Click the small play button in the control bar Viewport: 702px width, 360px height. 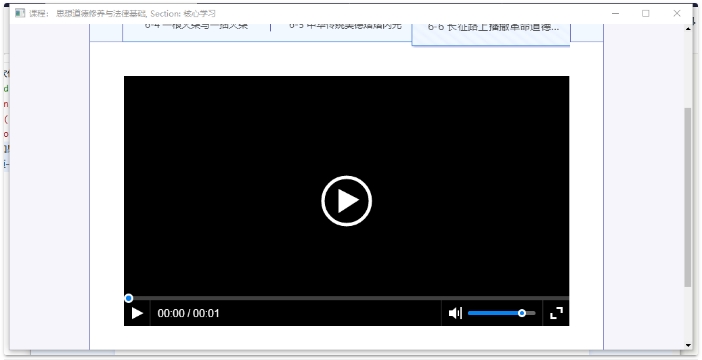(x=137, y=313)
